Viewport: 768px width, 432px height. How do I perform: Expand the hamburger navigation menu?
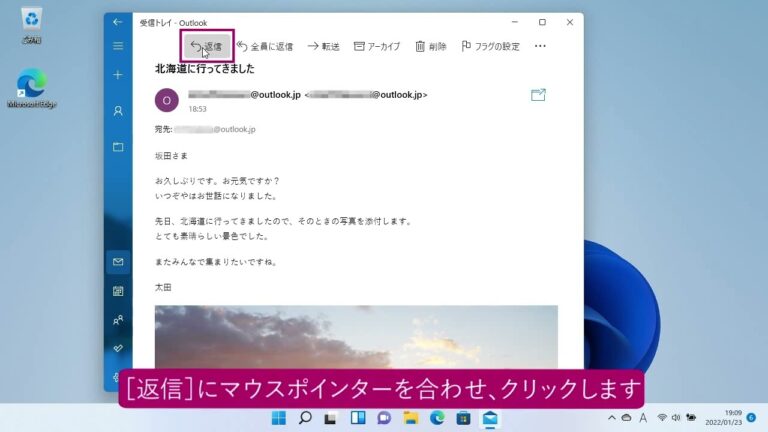pyautogui.click(x=118, y=46)
